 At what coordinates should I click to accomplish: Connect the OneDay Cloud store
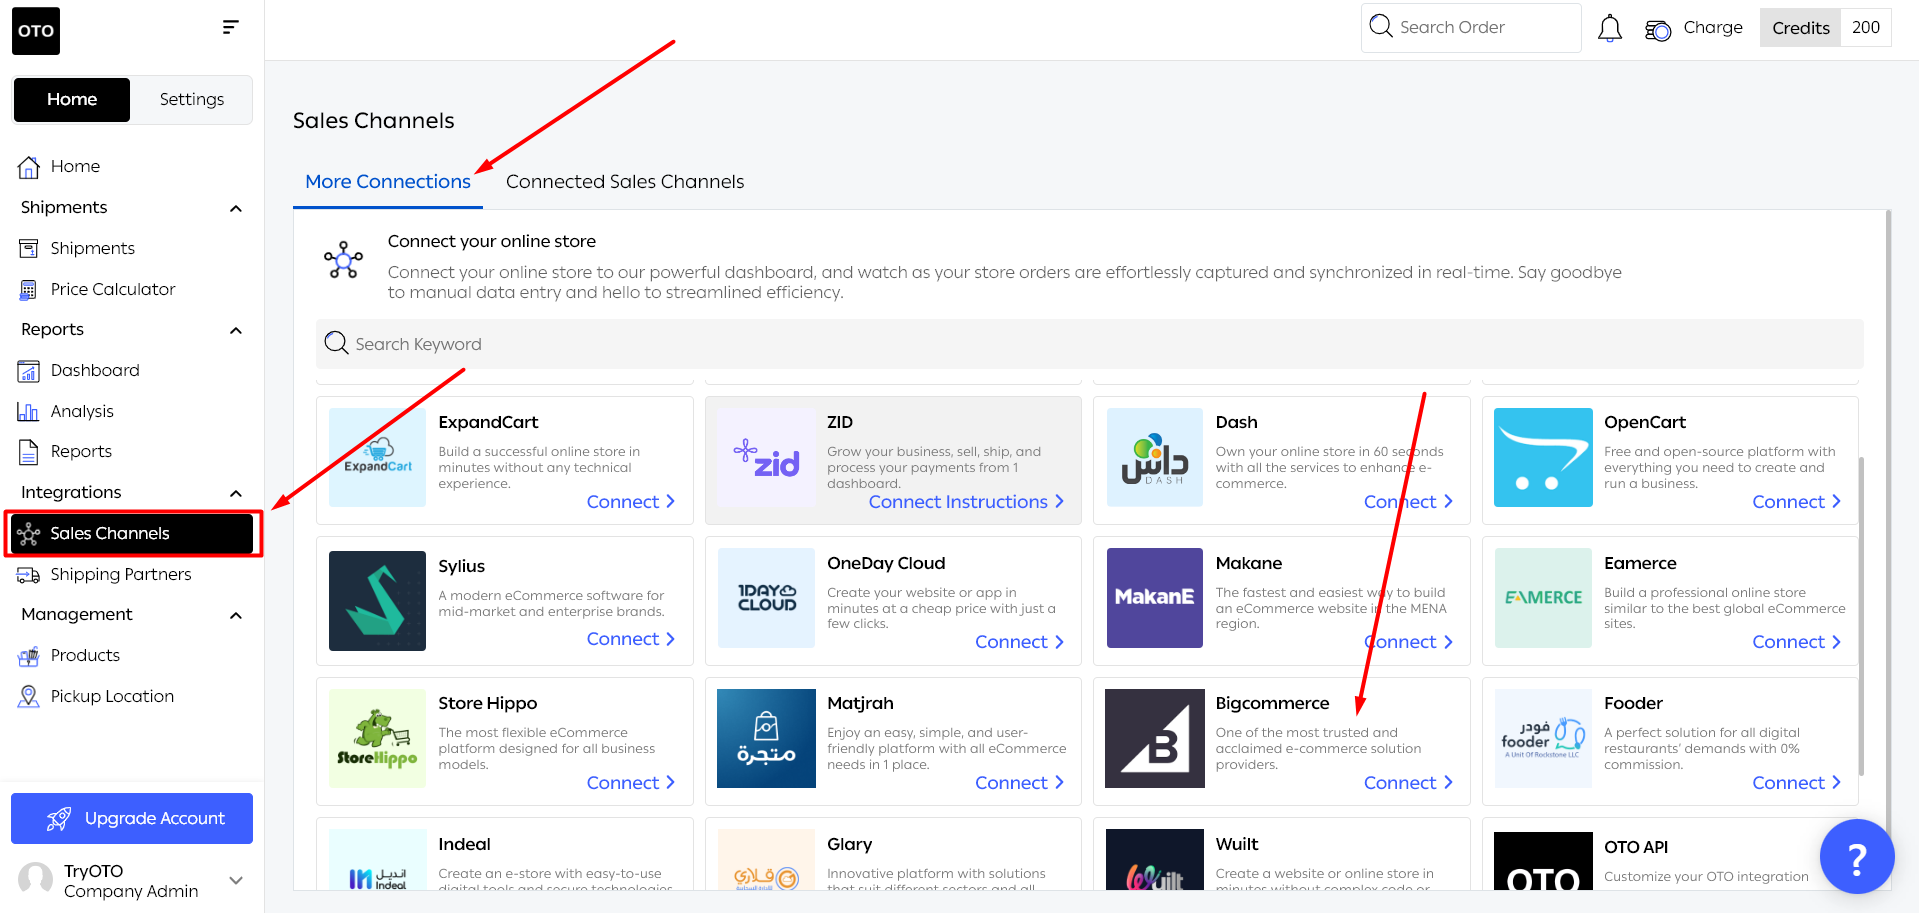[x=1020, y=642]
